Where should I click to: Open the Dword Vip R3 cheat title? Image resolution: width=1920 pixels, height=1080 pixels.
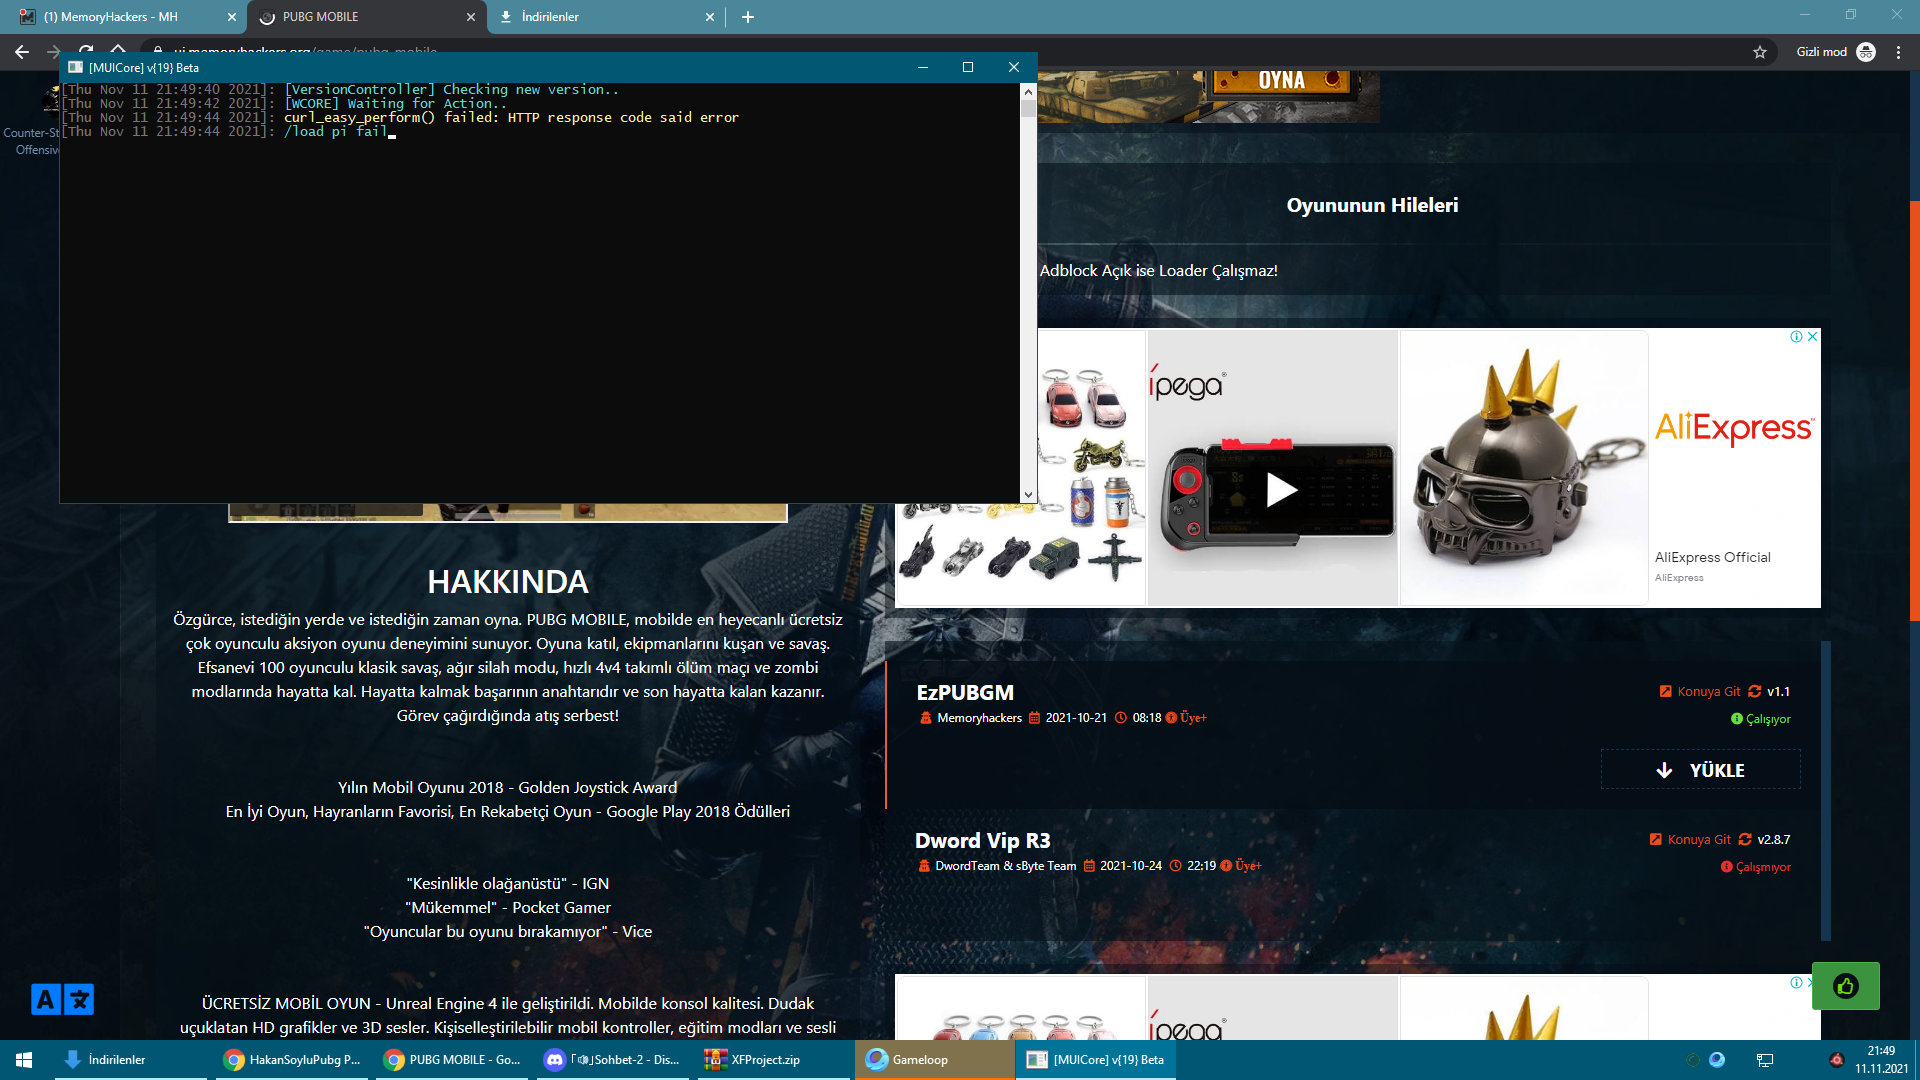coord(982,840)
